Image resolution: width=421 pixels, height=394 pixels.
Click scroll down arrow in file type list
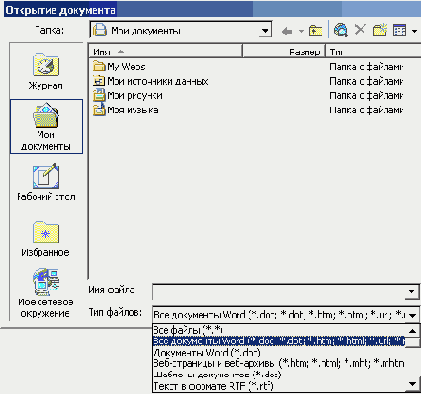(413, 384)
